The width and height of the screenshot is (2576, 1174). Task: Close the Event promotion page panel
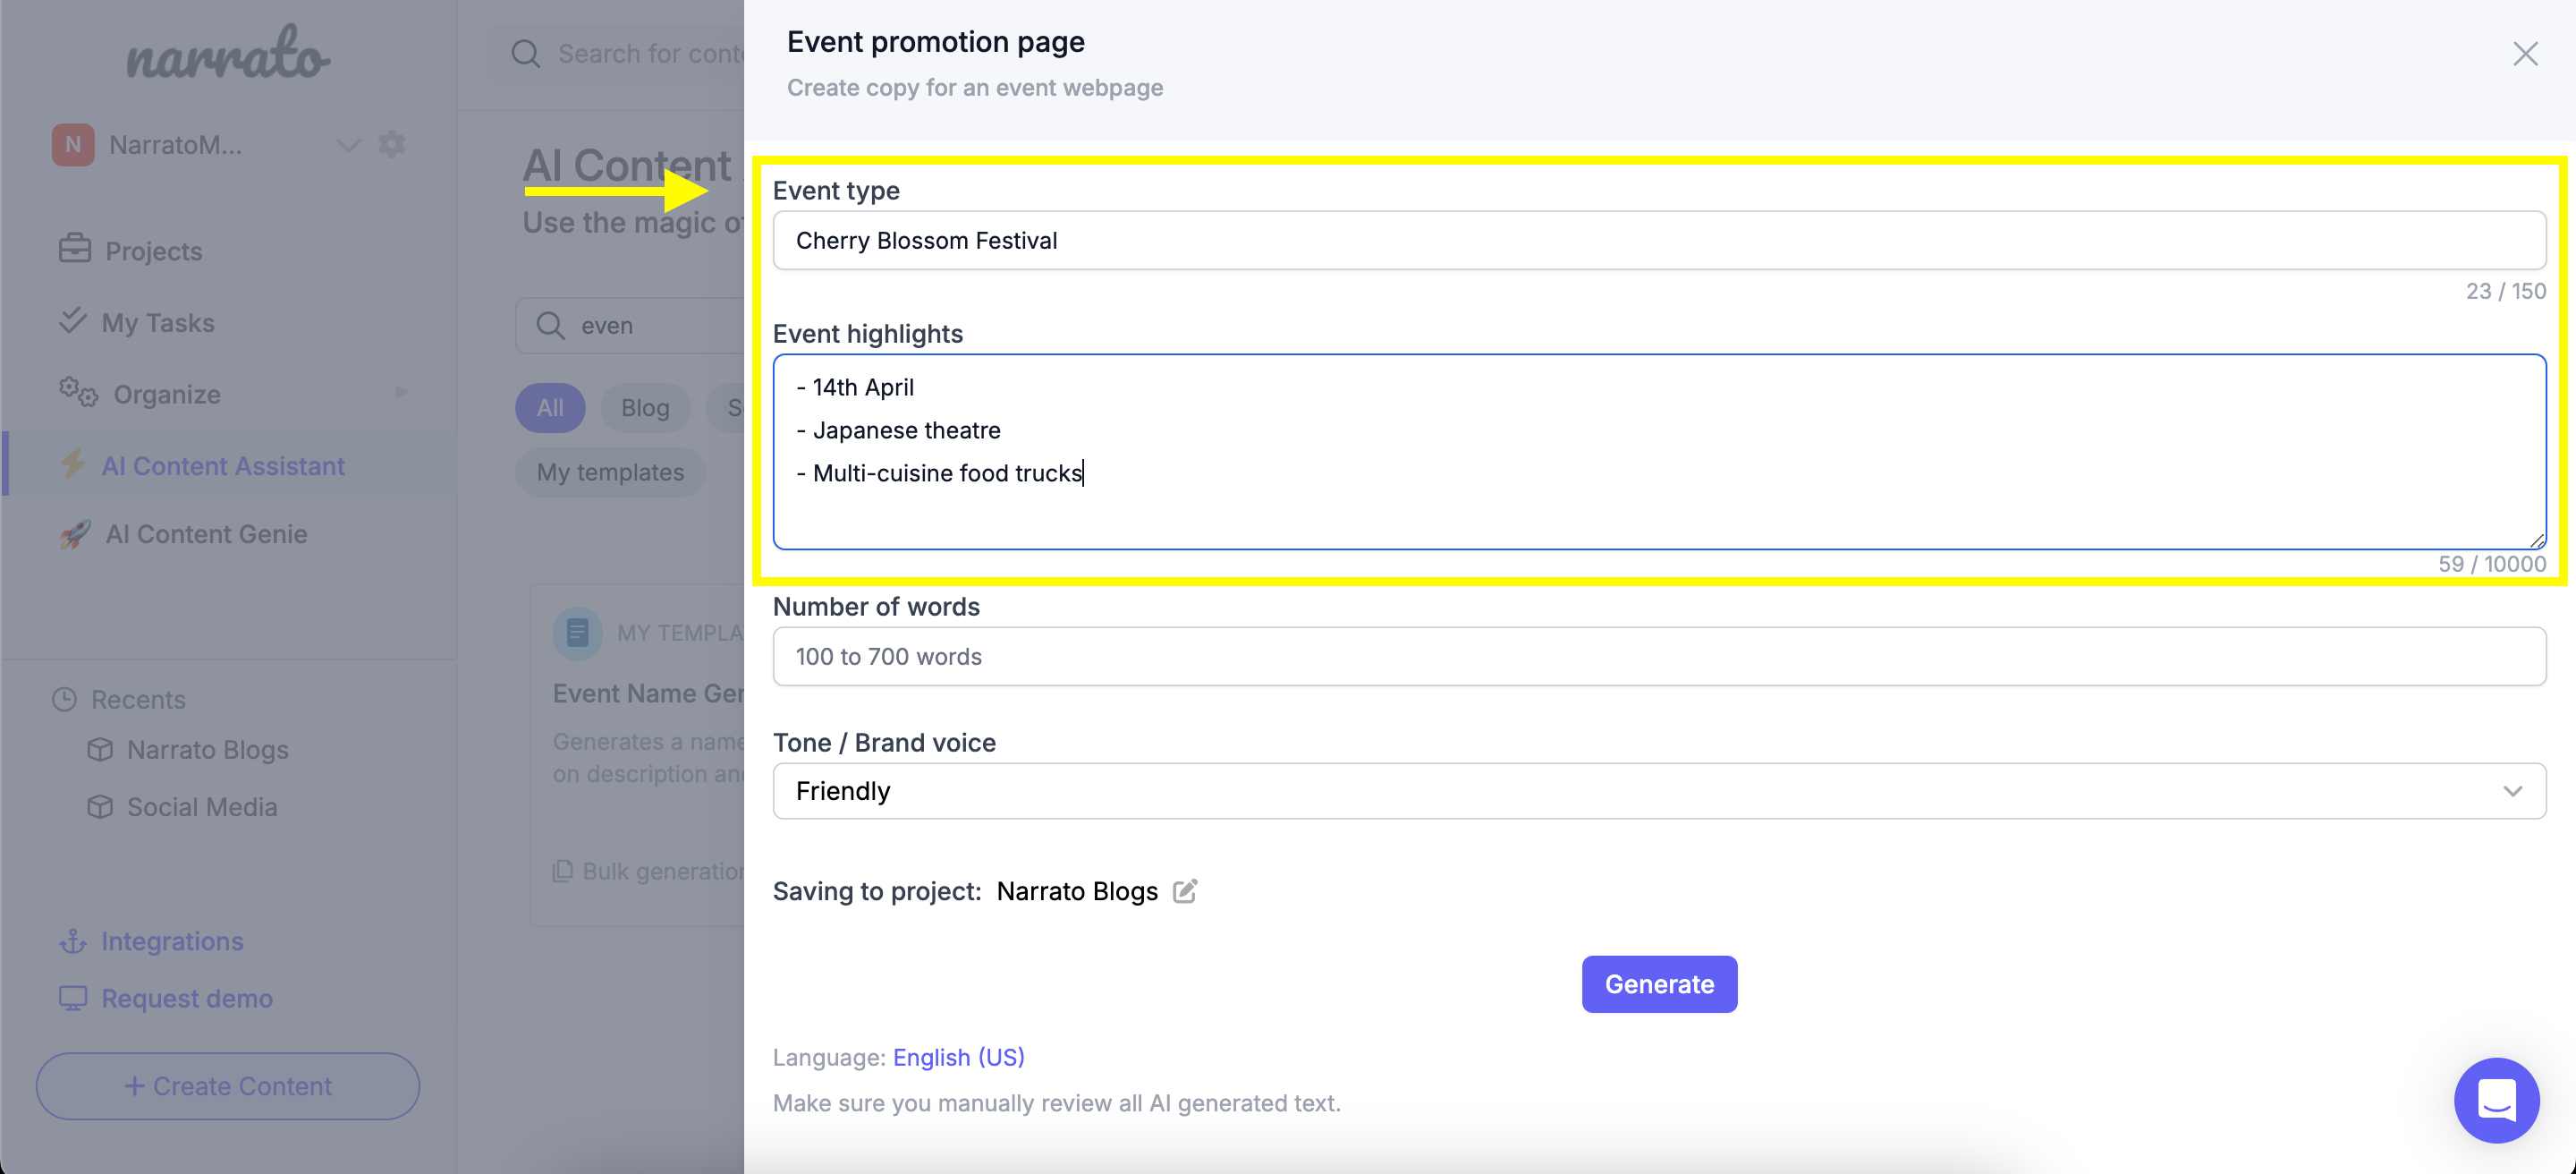2525,54
